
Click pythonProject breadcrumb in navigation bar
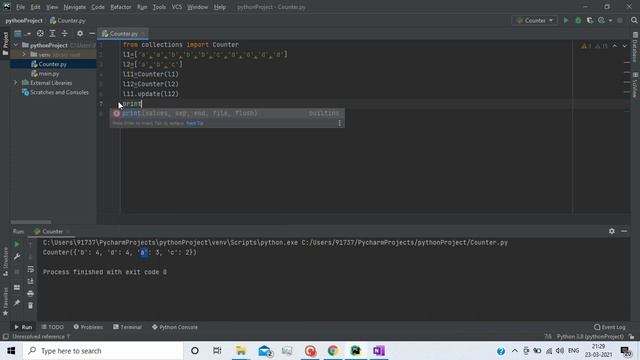[x=24, y=20]
